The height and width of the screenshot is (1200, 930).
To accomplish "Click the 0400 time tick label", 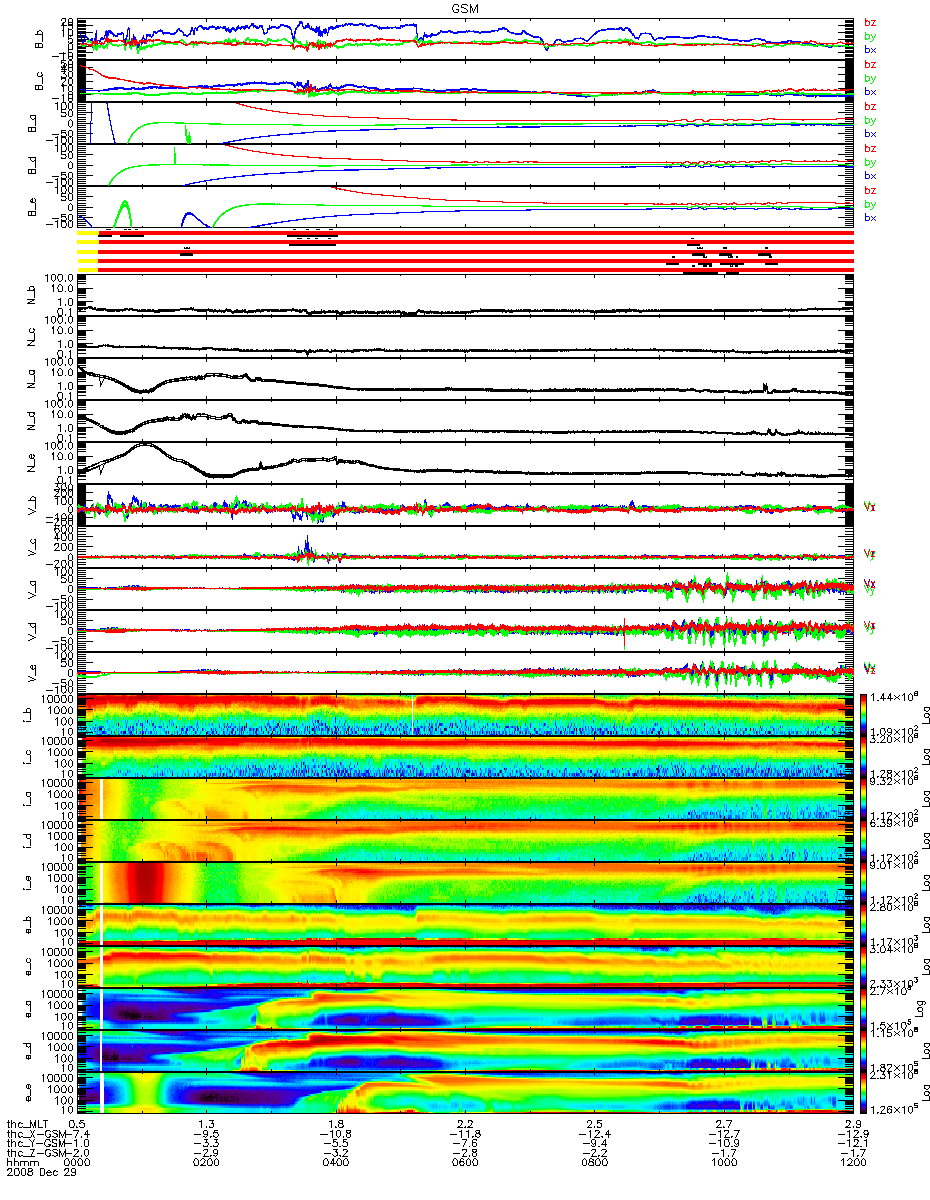I will [335, 1164].
